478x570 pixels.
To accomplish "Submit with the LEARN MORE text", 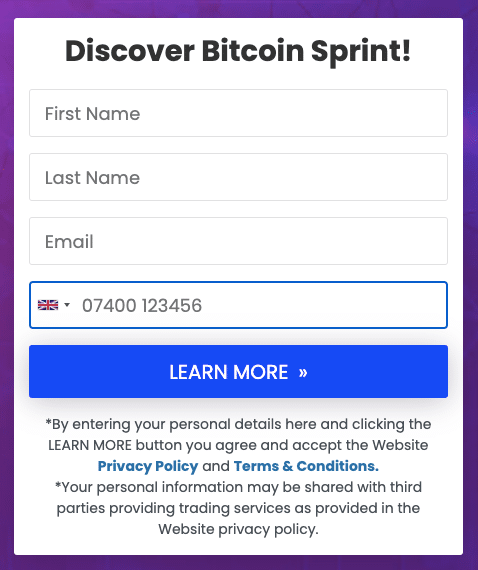I will coord(229,372).
